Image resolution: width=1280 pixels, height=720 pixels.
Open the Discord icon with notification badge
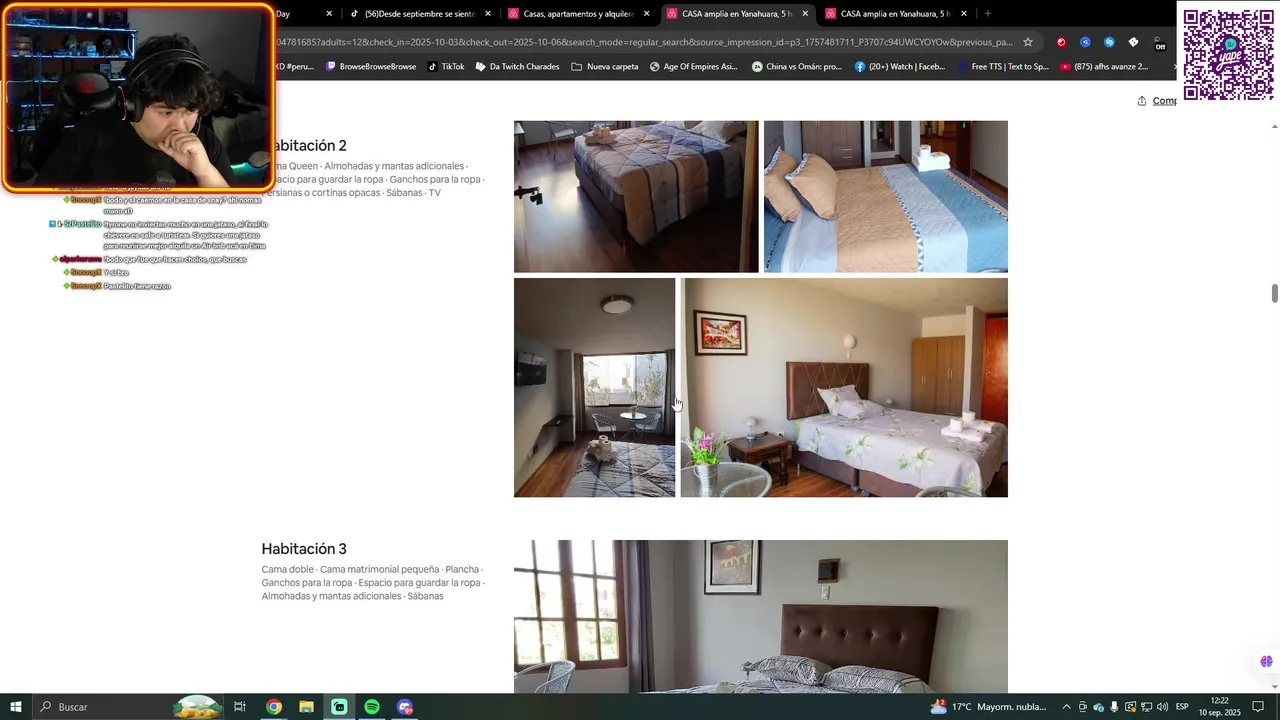pyautogui.click(x=405, y=707)
